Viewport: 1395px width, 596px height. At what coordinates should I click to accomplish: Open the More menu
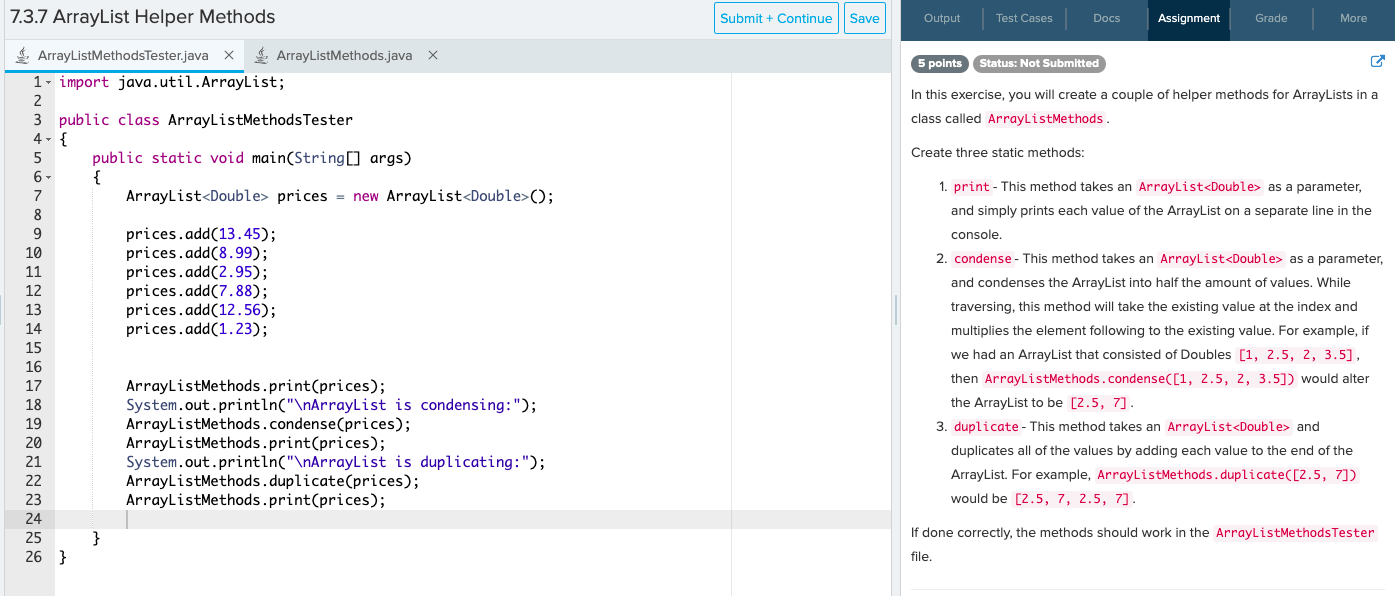point(1353,17)
